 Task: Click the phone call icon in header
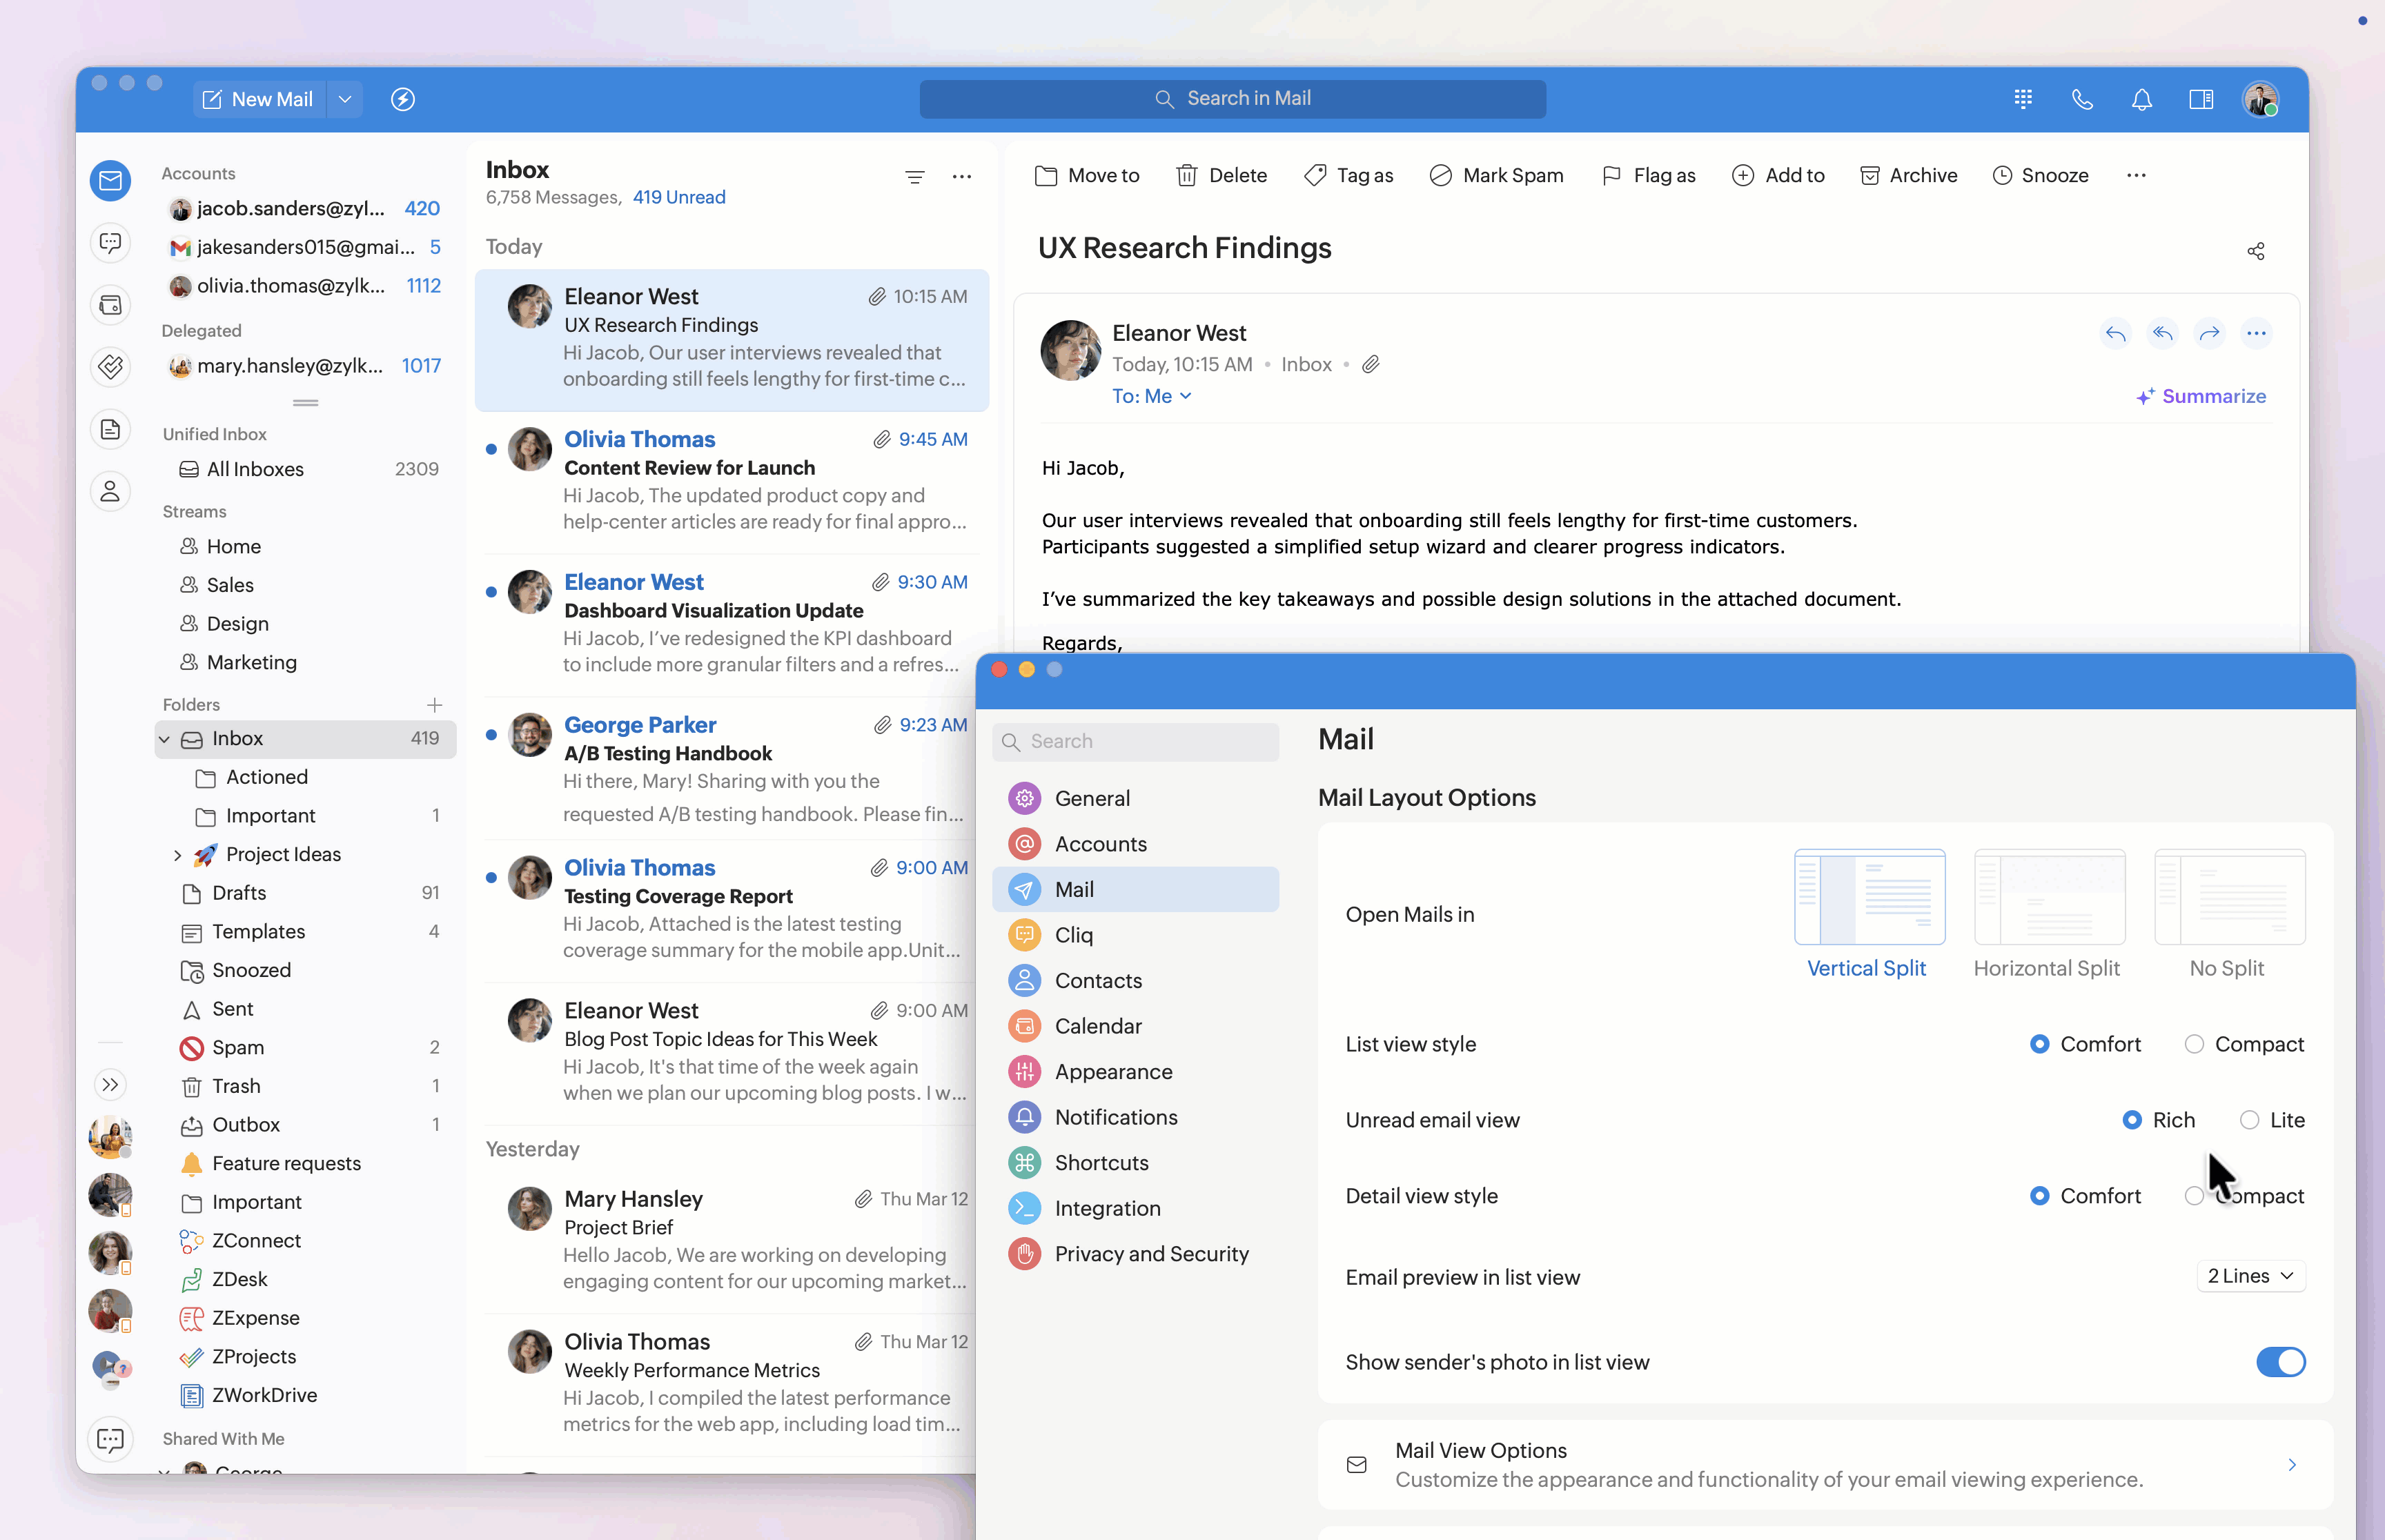(2082, 99)
